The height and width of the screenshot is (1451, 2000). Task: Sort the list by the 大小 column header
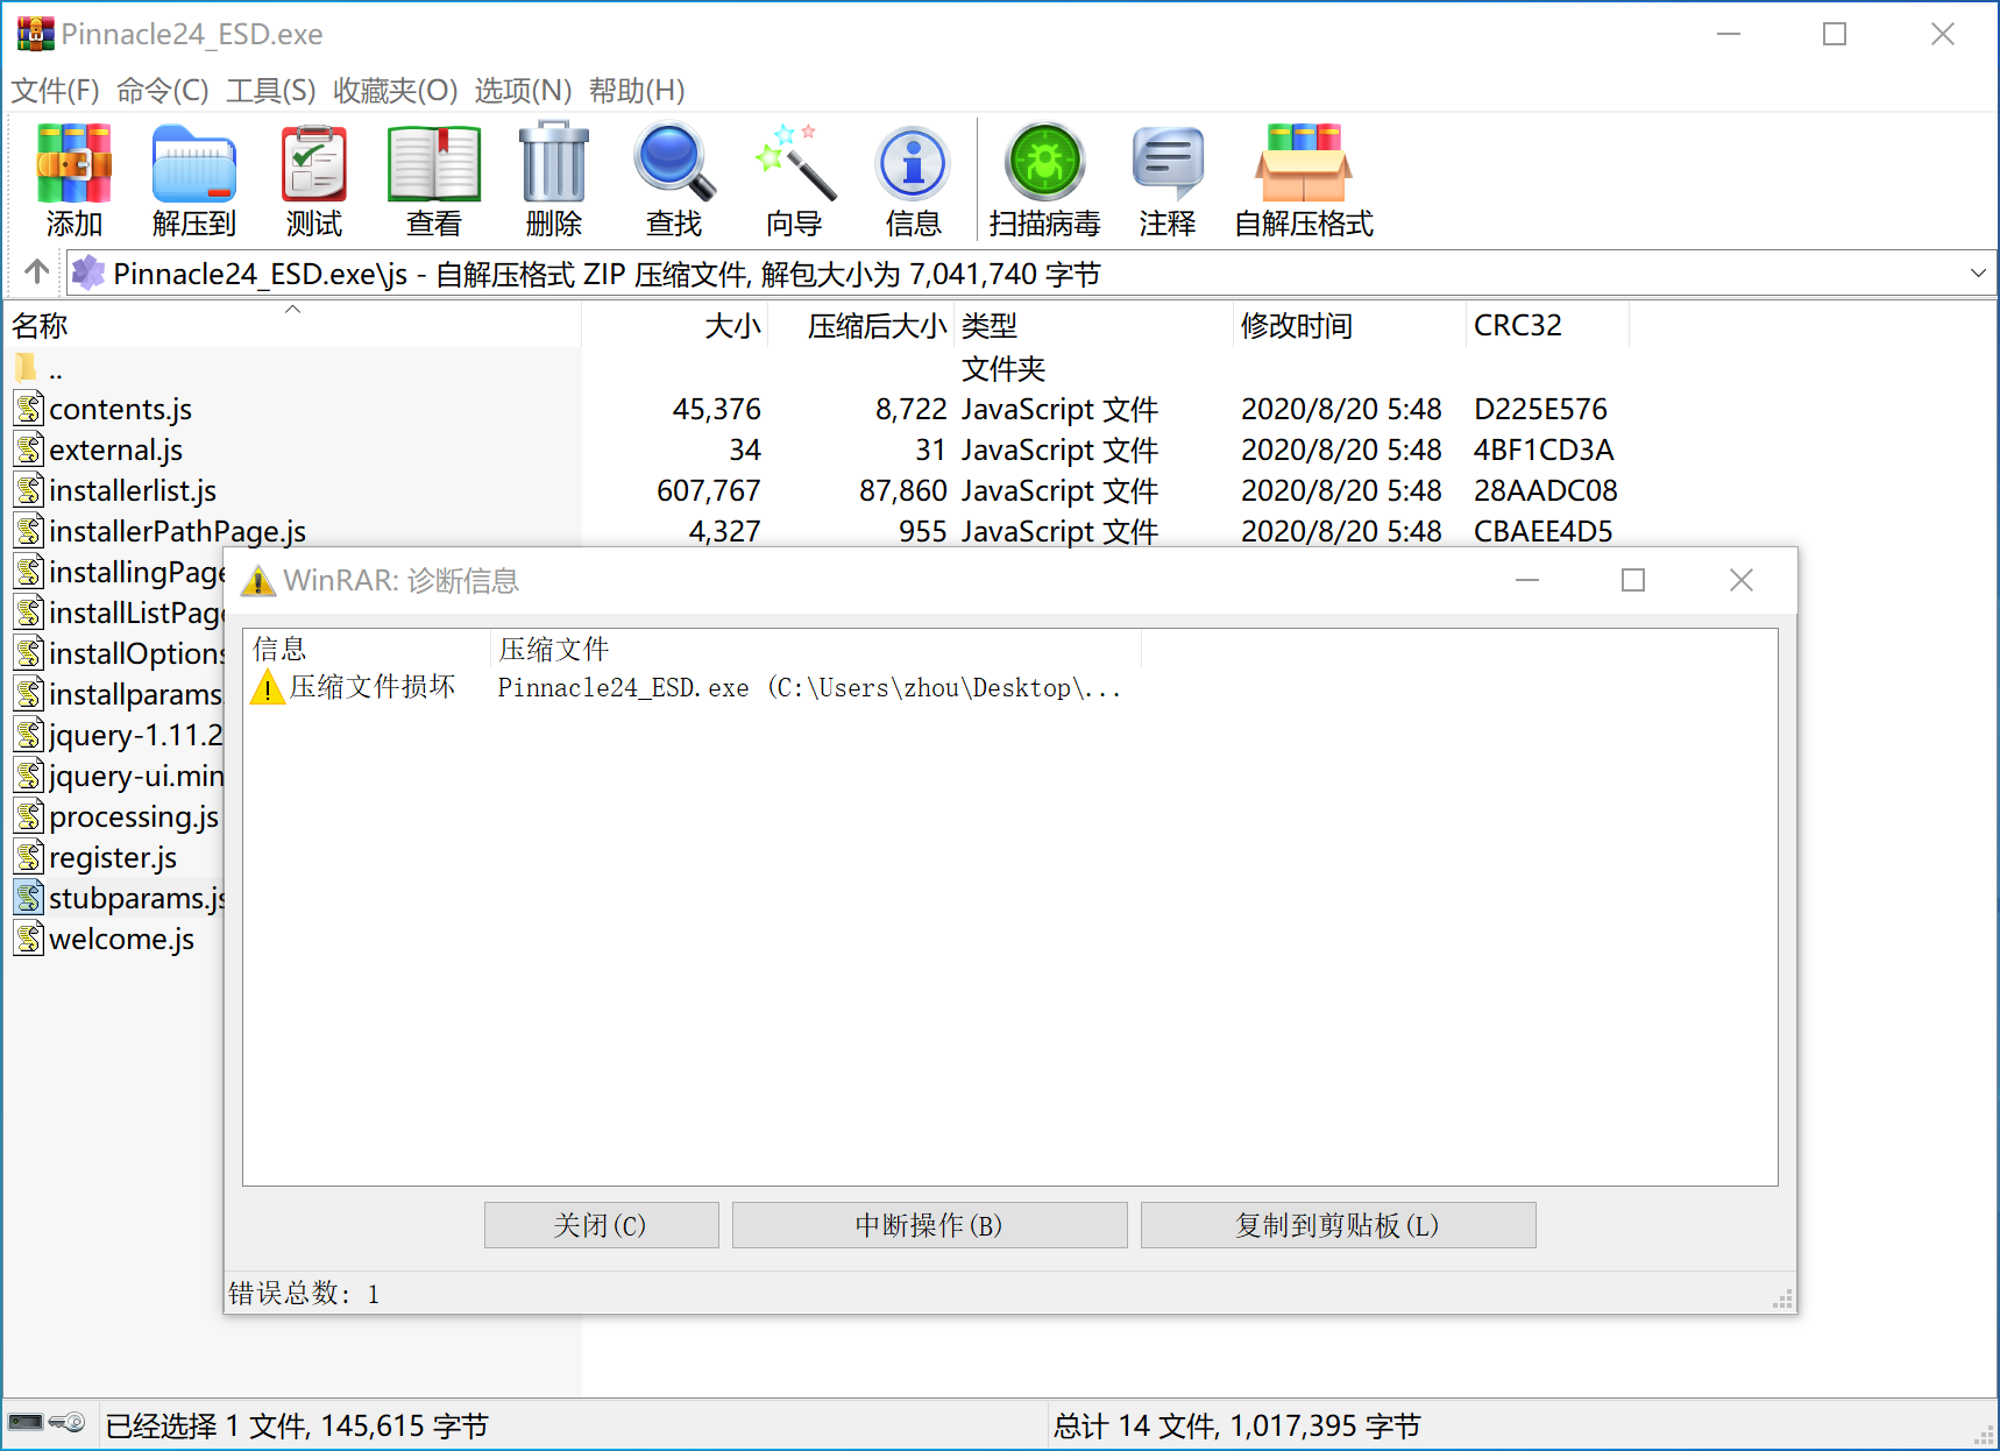(675, 325)
